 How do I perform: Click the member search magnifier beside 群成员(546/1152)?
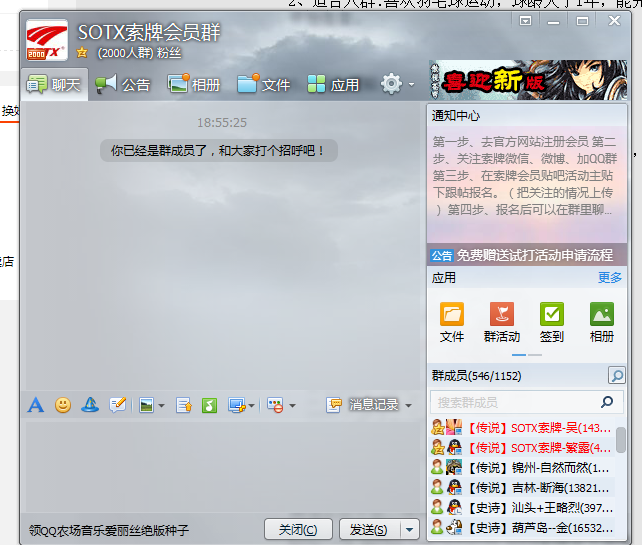coord(617,375)
